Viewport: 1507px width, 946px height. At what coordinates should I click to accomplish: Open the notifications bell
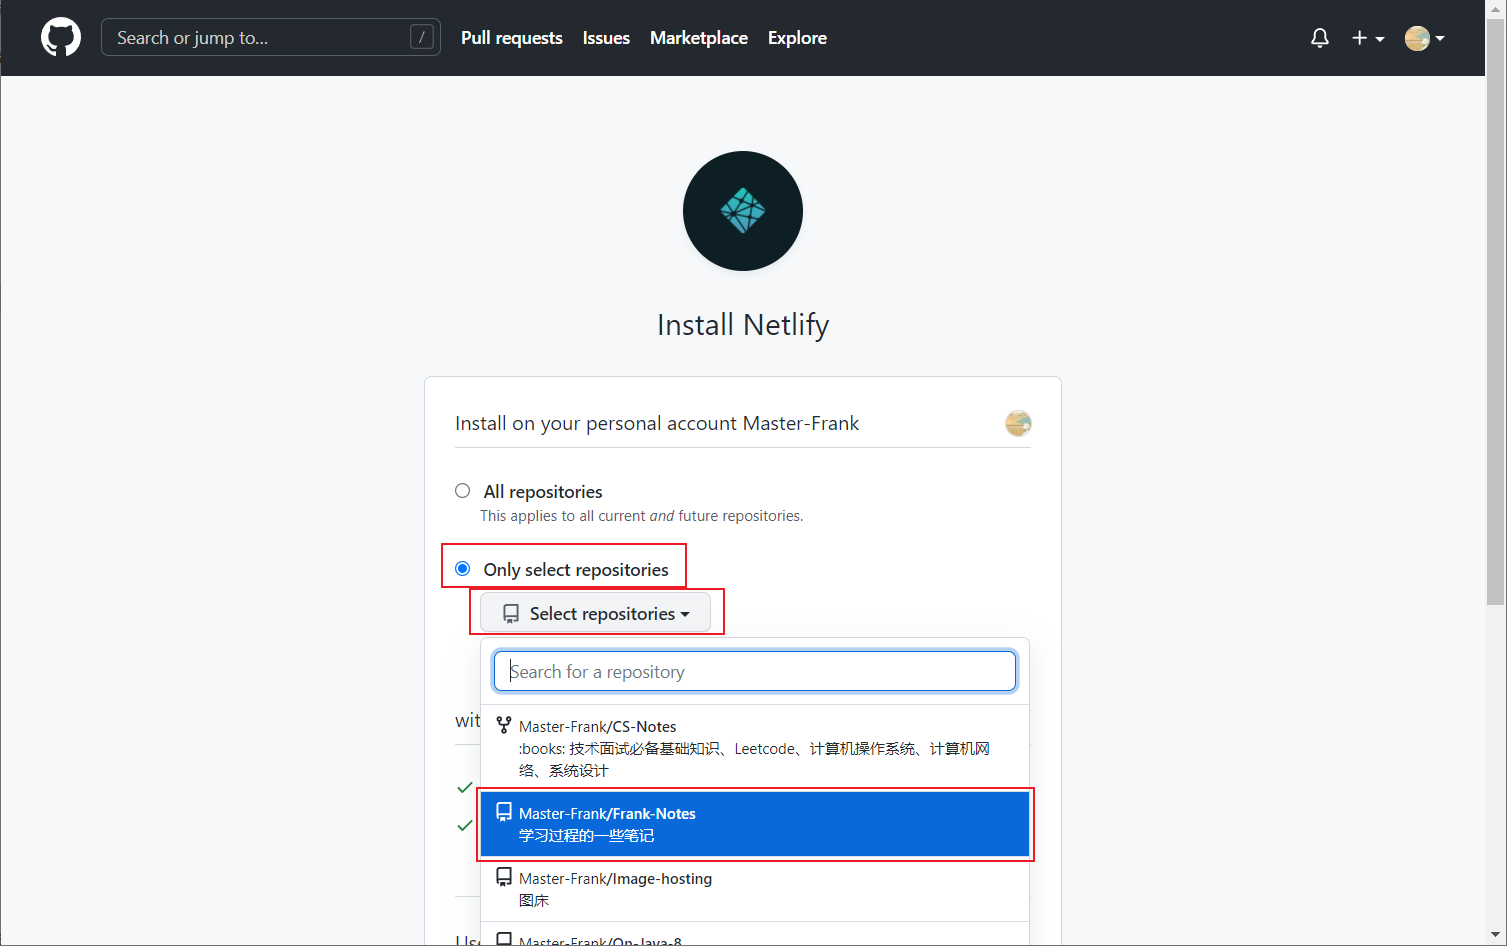point(1320,38)
